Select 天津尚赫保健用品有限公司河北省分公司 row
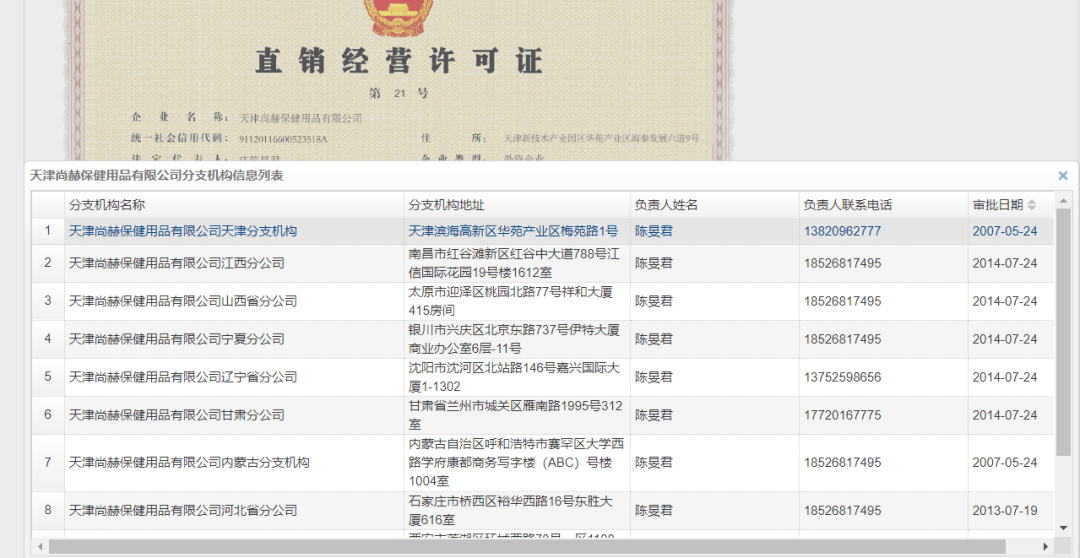The height and width of the screenshot is (558, 1080). pyautogui.click(x=543, y=510)
